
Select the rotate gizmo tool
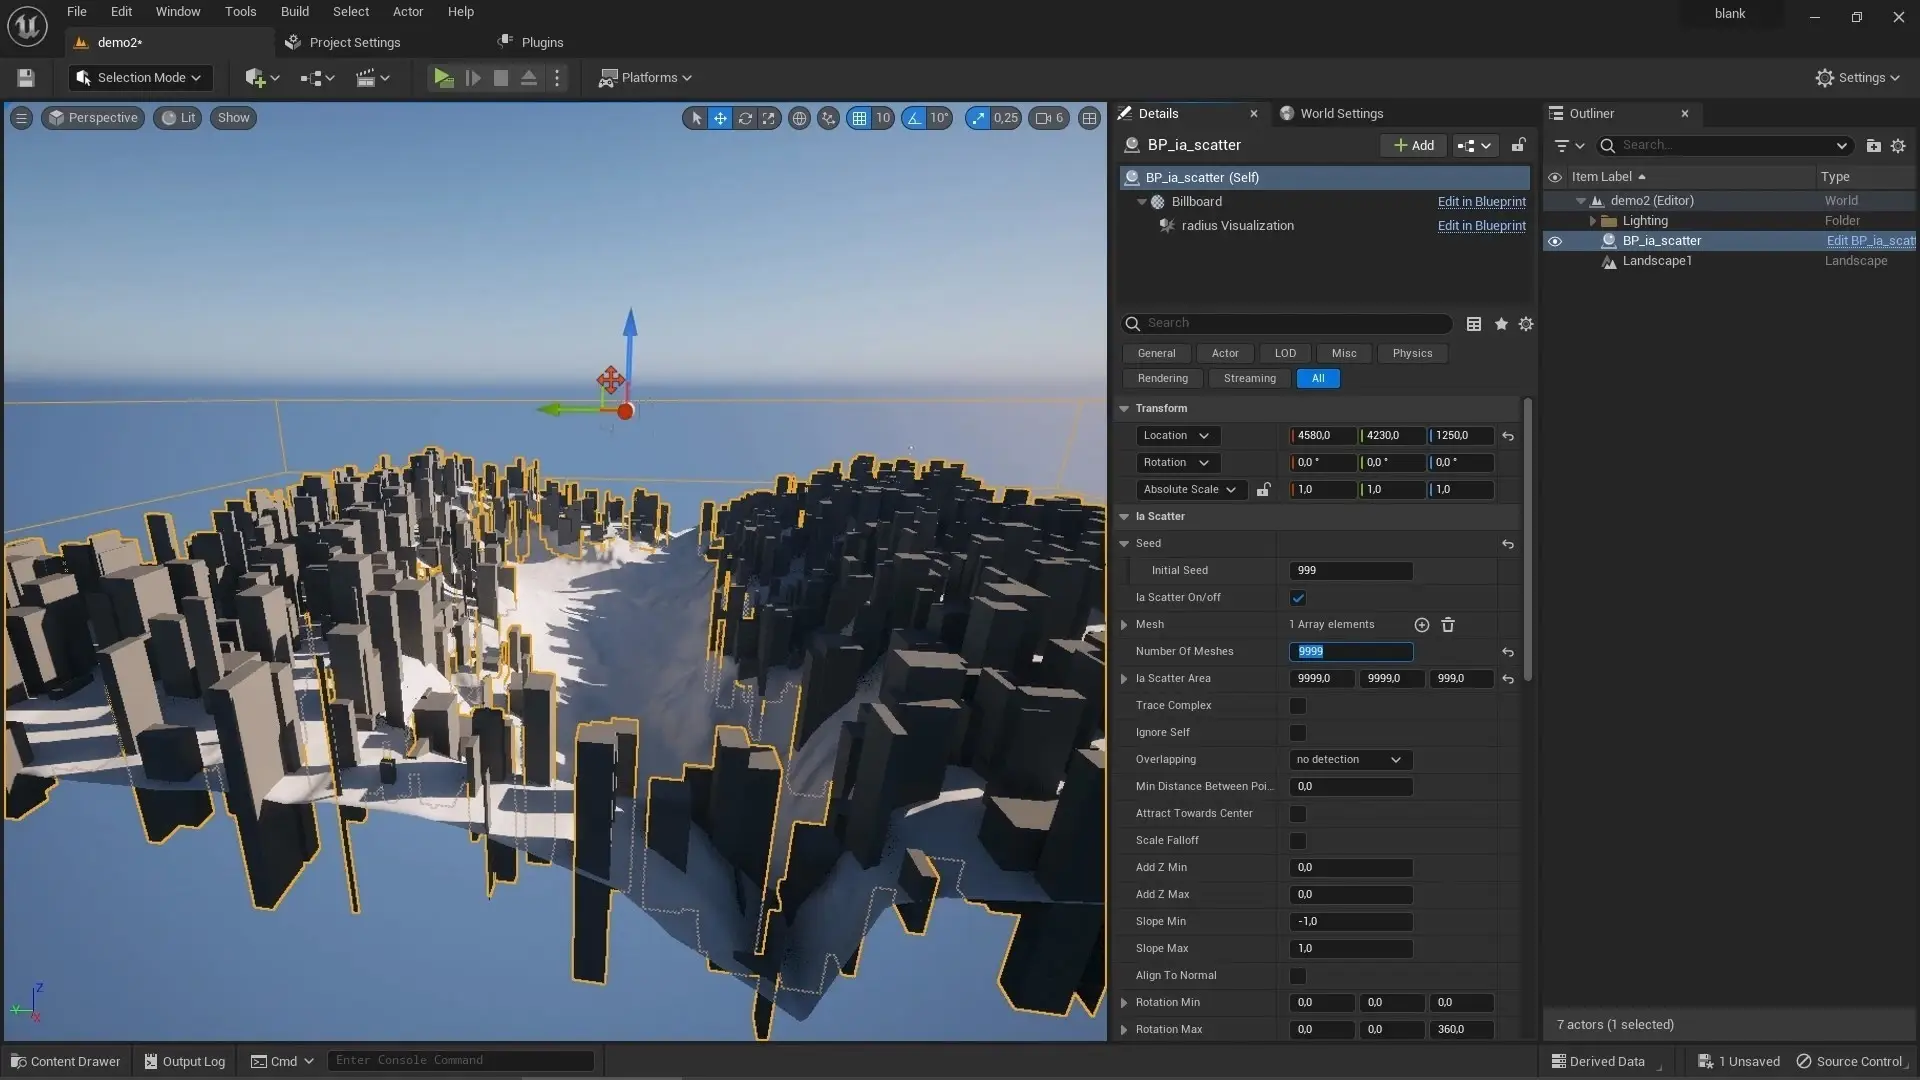[x=745, y=118]
